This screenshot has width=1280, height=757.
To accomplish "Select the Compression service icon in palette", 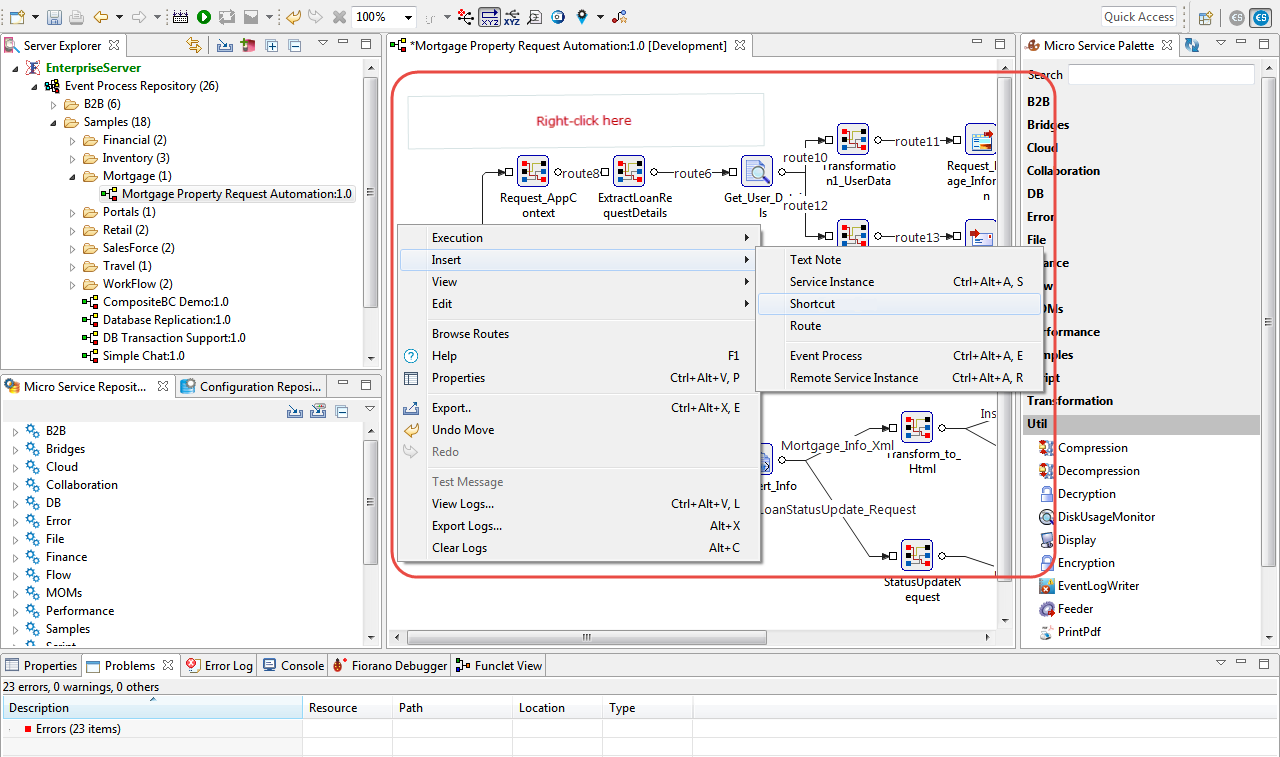I will 1046,448.
